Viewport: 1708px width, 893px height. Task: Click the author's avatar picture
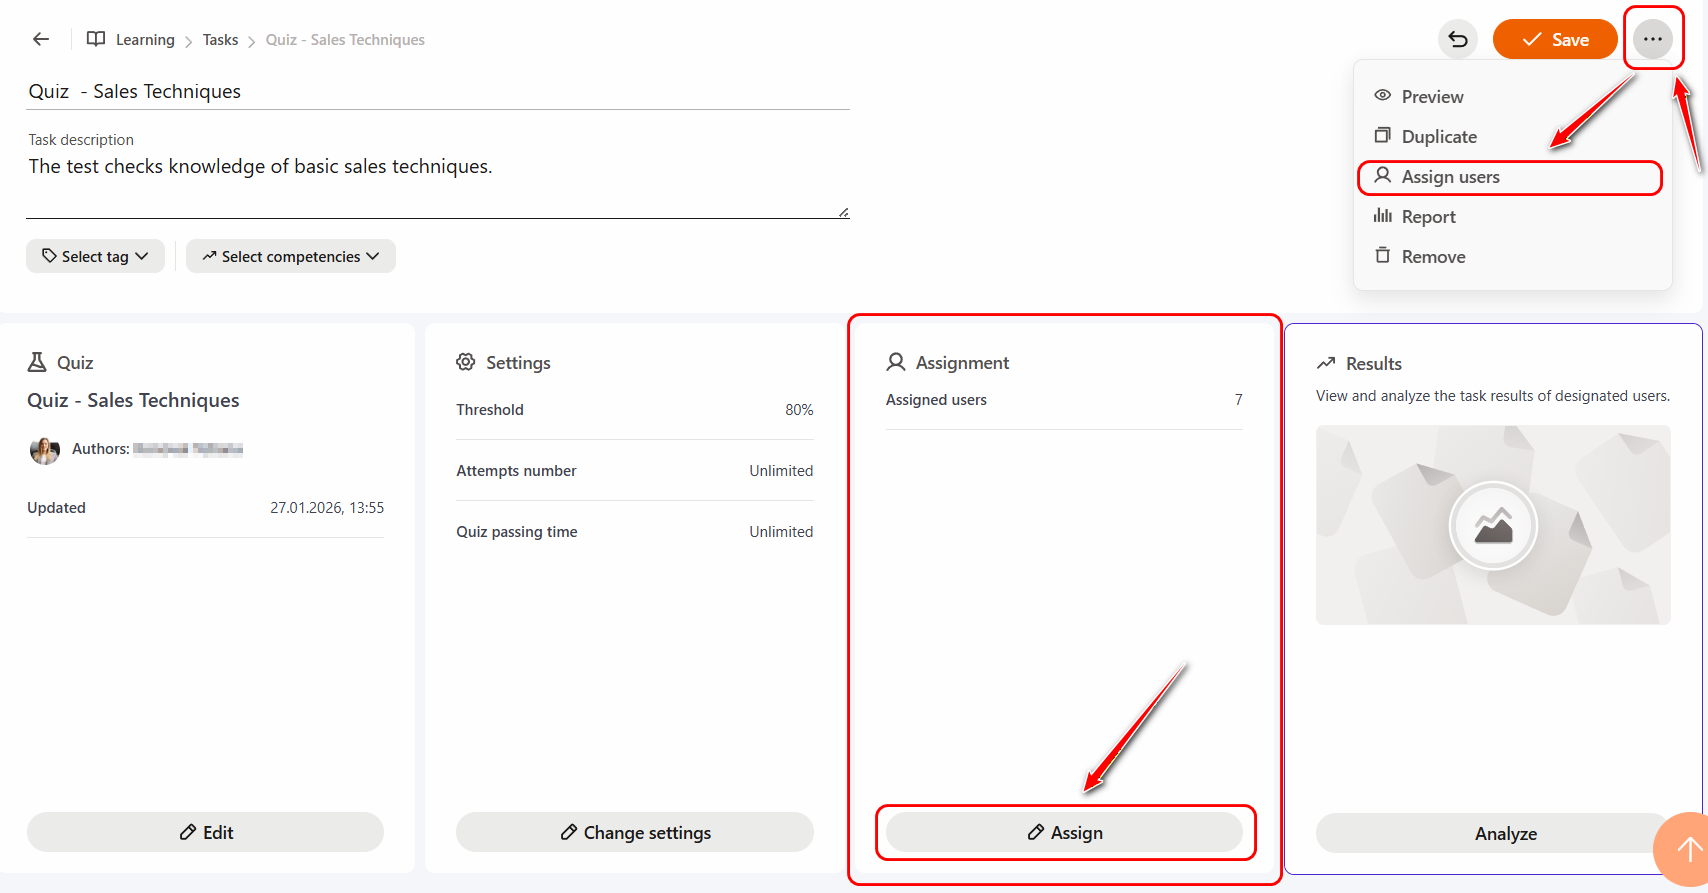(x=45, y=450)
